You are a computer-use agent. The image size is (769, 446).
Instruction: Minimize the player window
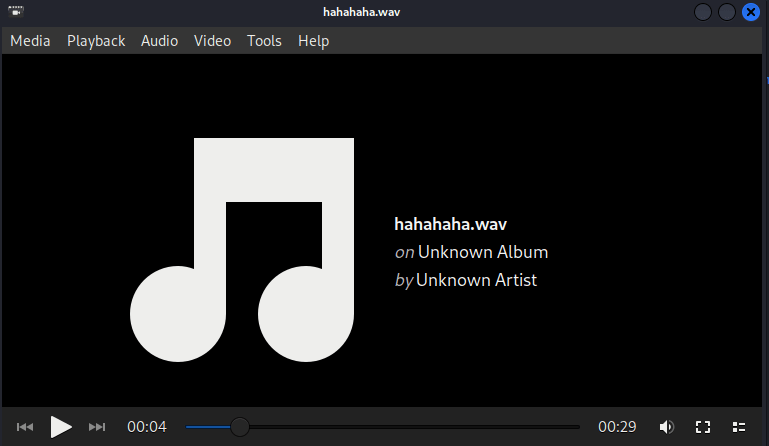click(x=703, y=12)
